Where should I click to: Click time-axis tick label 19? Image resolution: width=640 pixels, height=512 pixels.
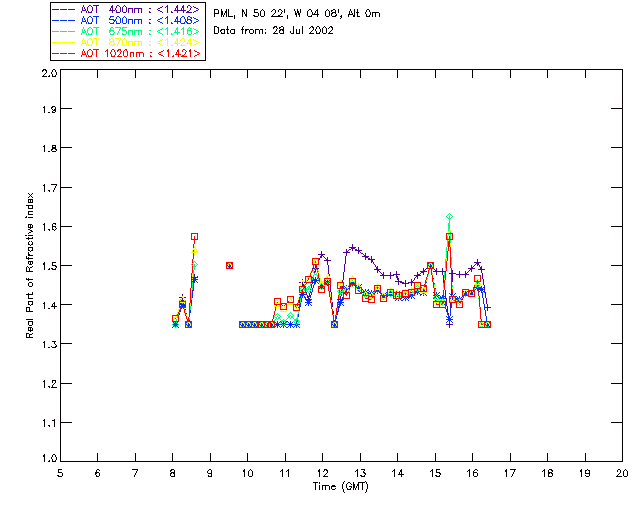(585, 473)
